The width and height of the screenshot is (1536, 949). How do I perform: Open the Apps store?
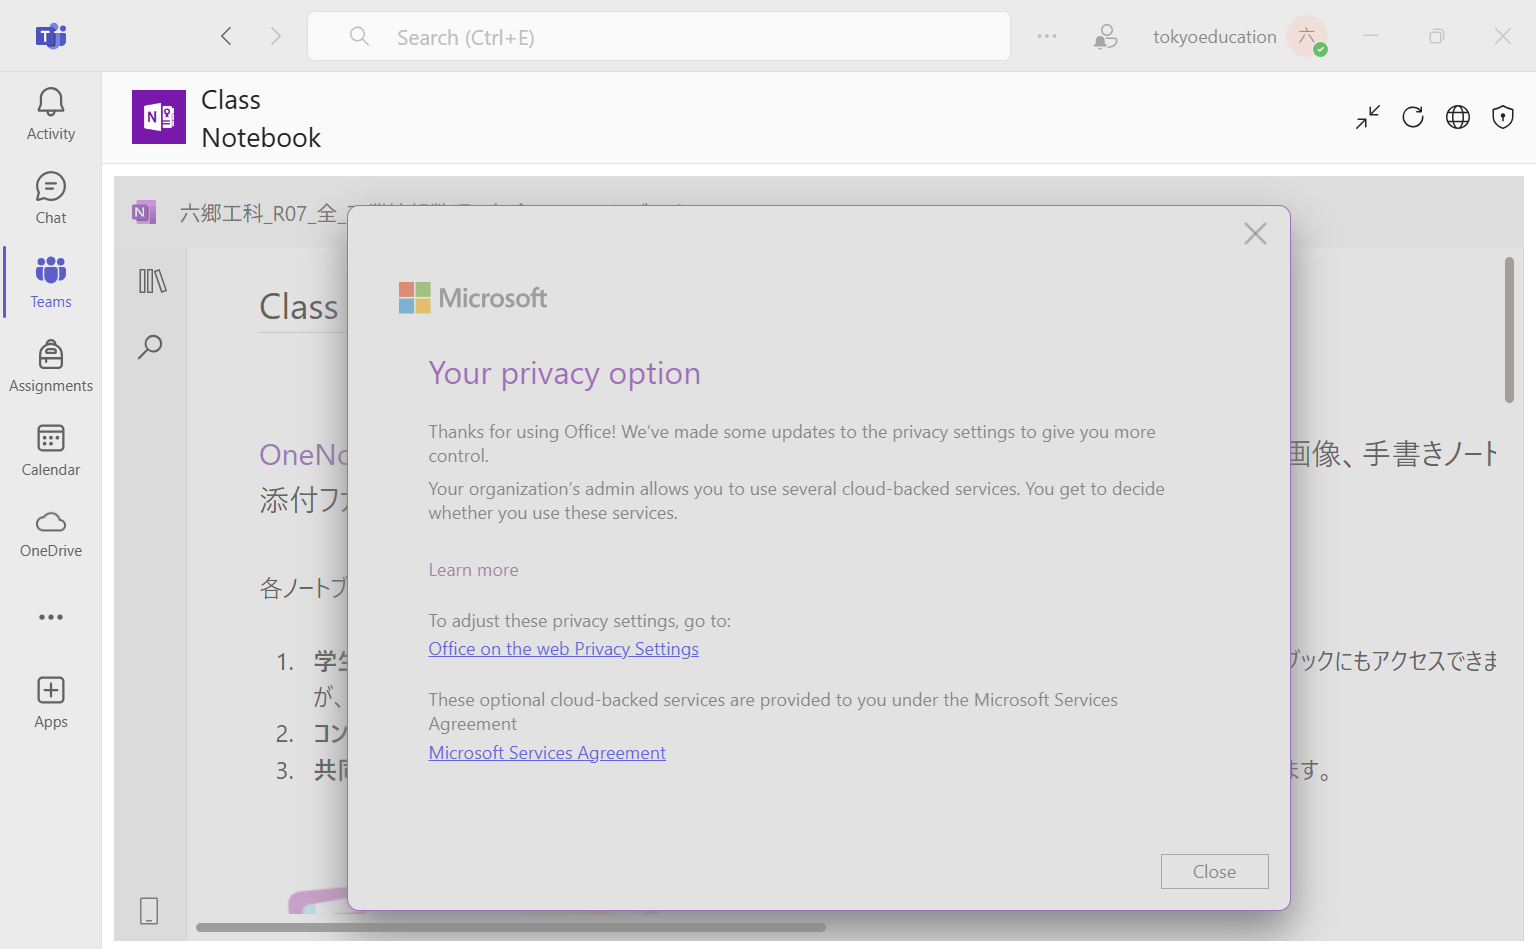(x=51, y=702)
